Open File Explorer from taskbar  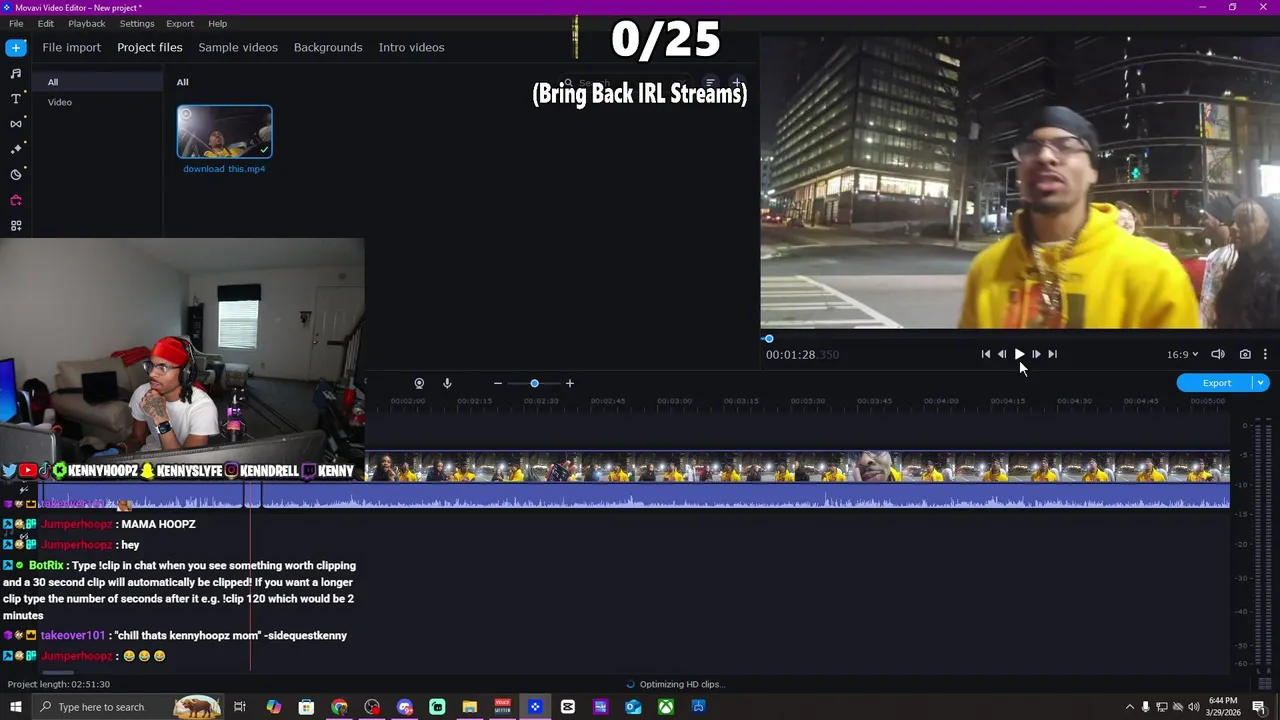[470, 707]
